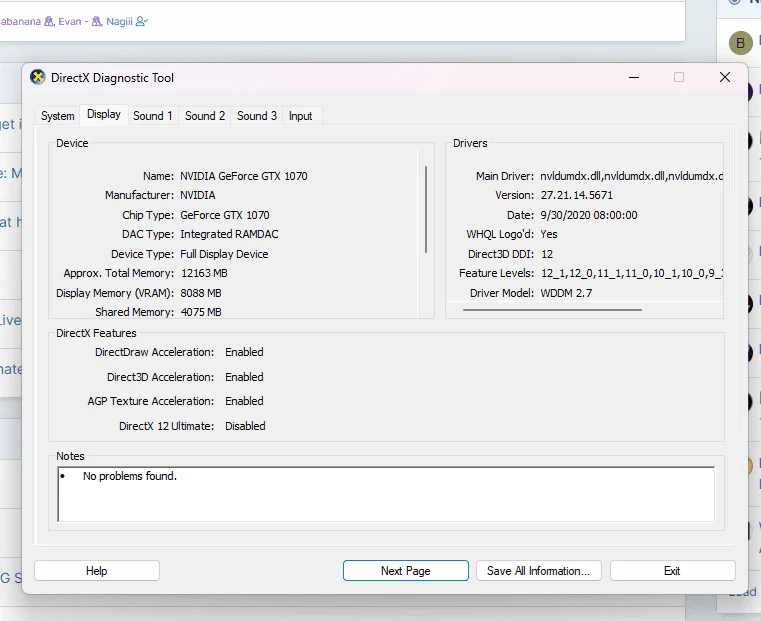Click the Feature Levels value list
Viewport: 761px width, 621px height.
632,273
